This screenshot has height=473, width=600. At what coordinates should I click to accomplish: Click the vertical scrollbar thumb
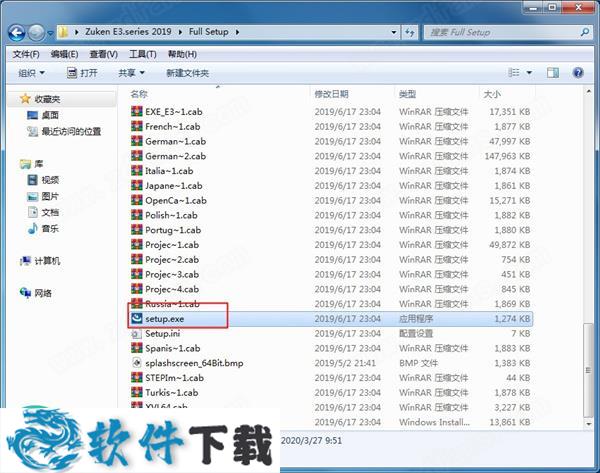589,370
